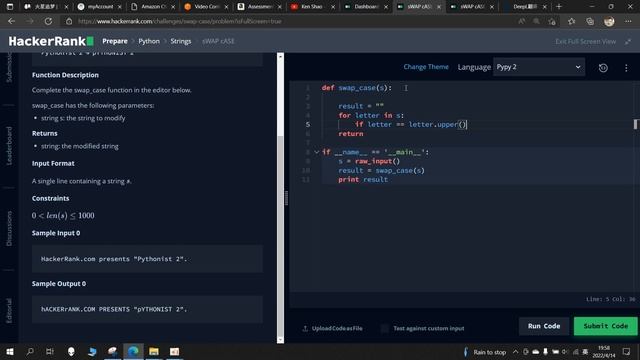Image resolution: width=640 pixels, height=360 pixels.
Task: Open the Submissions side tab
Action: click(x=9, y=67)
